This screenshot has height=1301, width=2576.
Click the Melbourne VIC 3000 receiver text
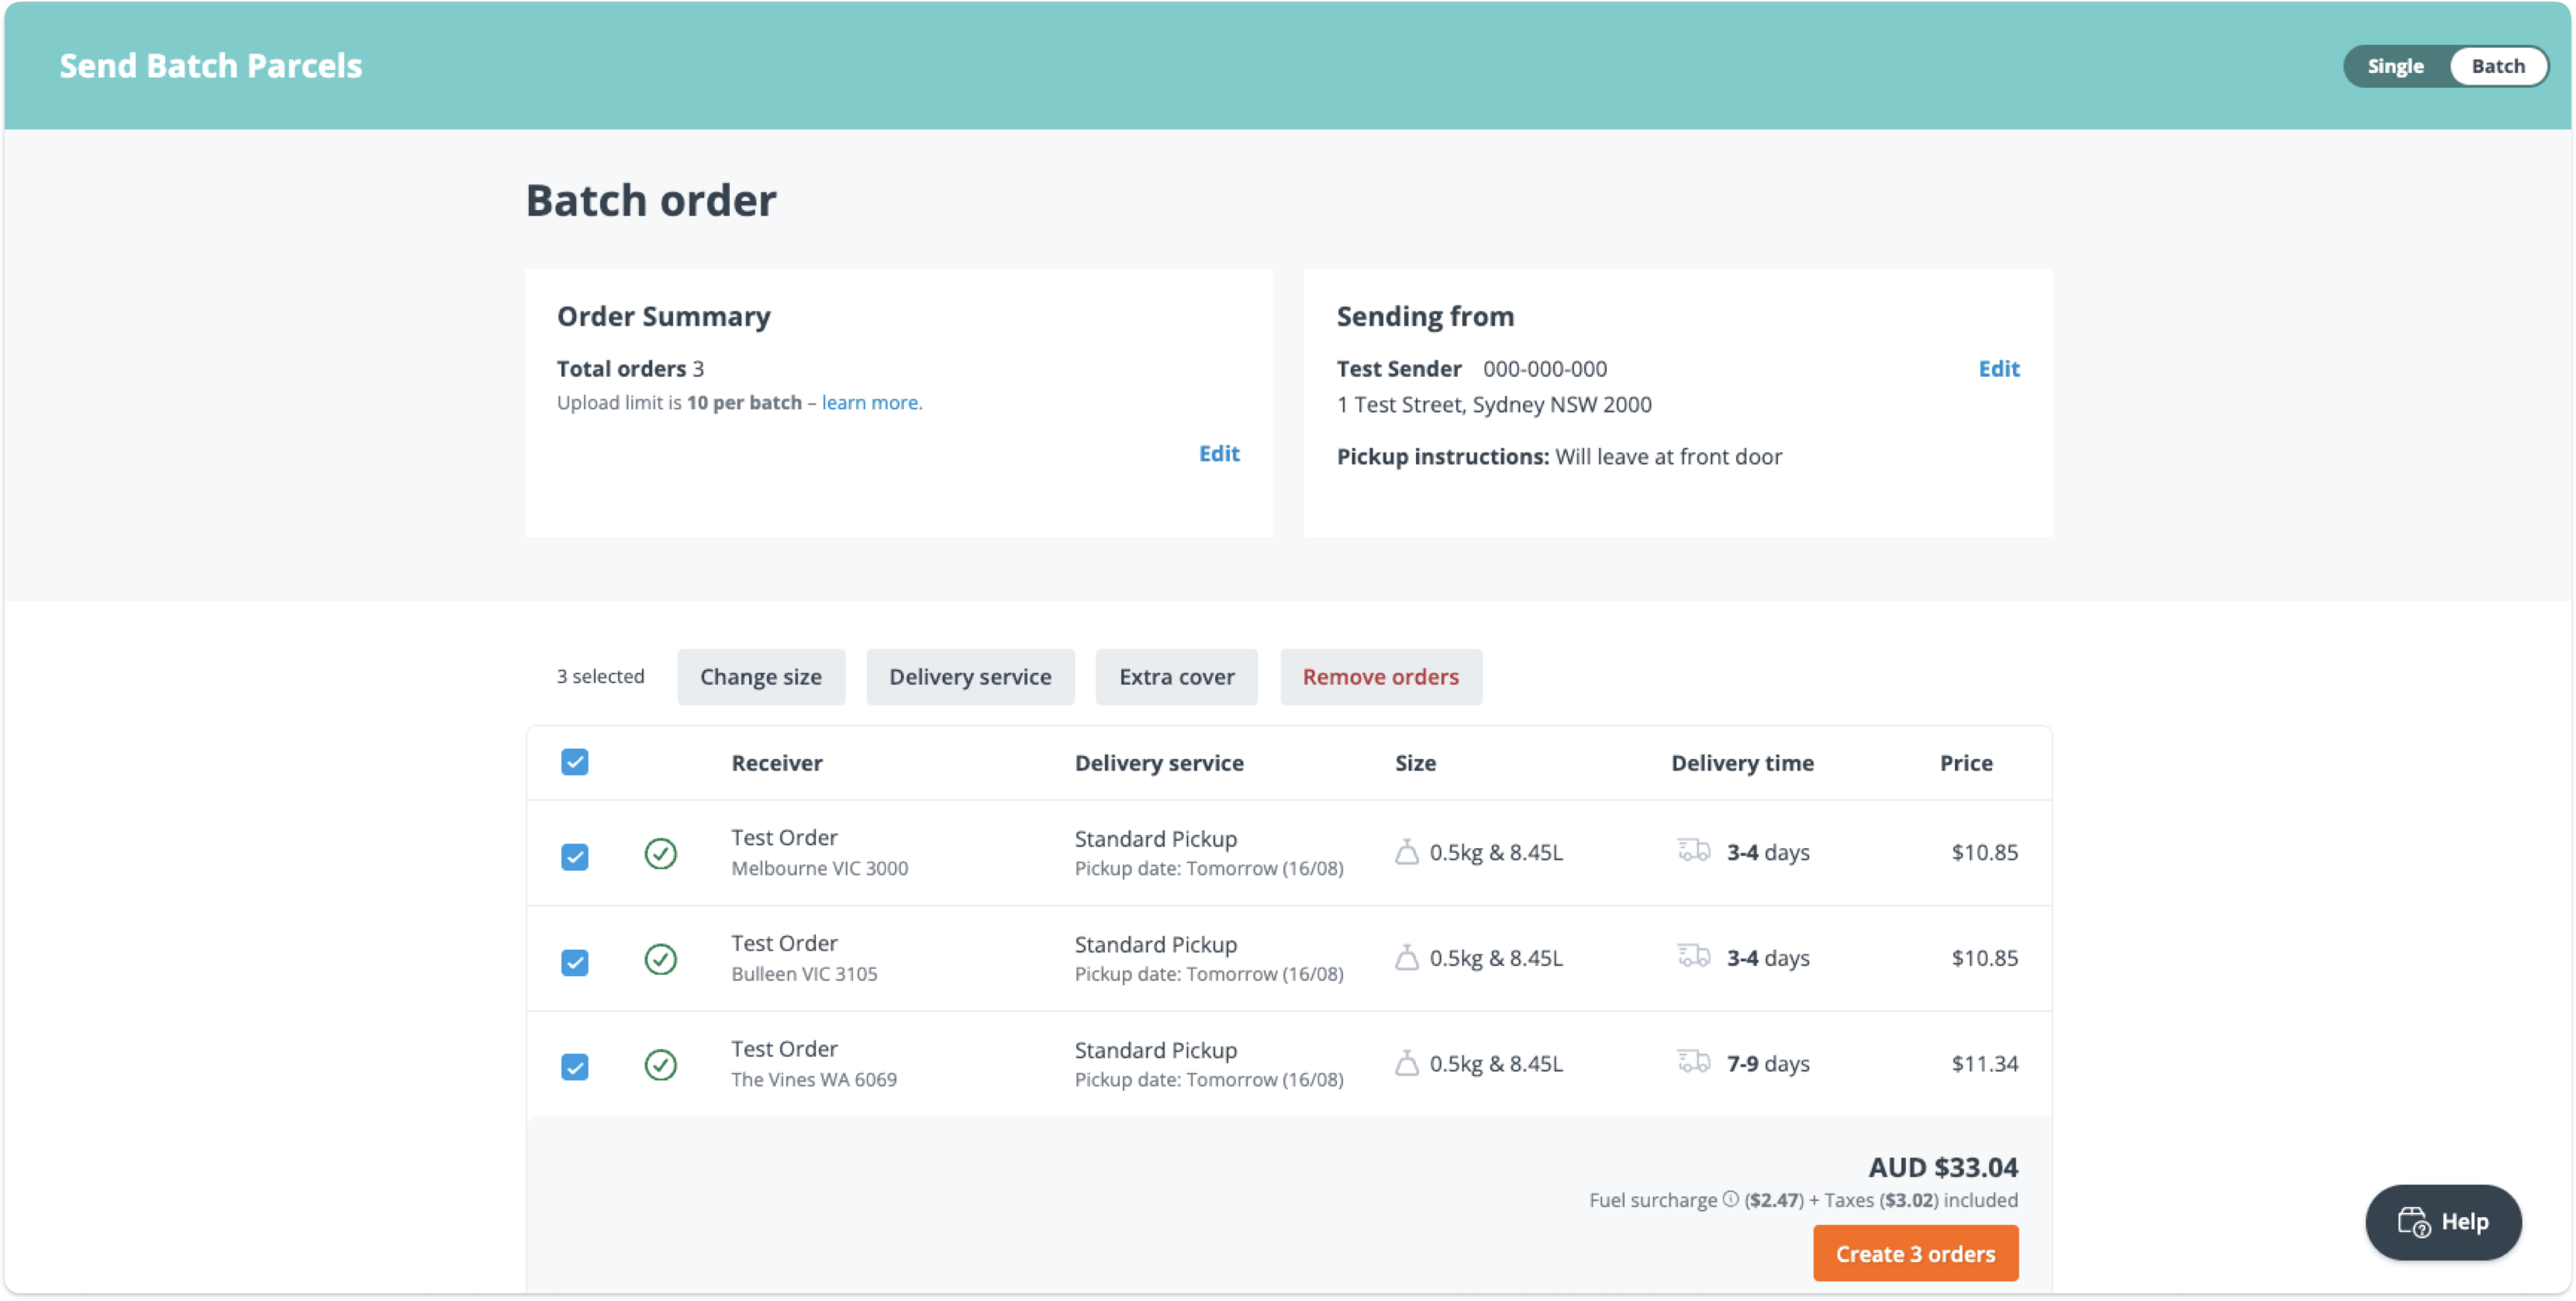819,868
